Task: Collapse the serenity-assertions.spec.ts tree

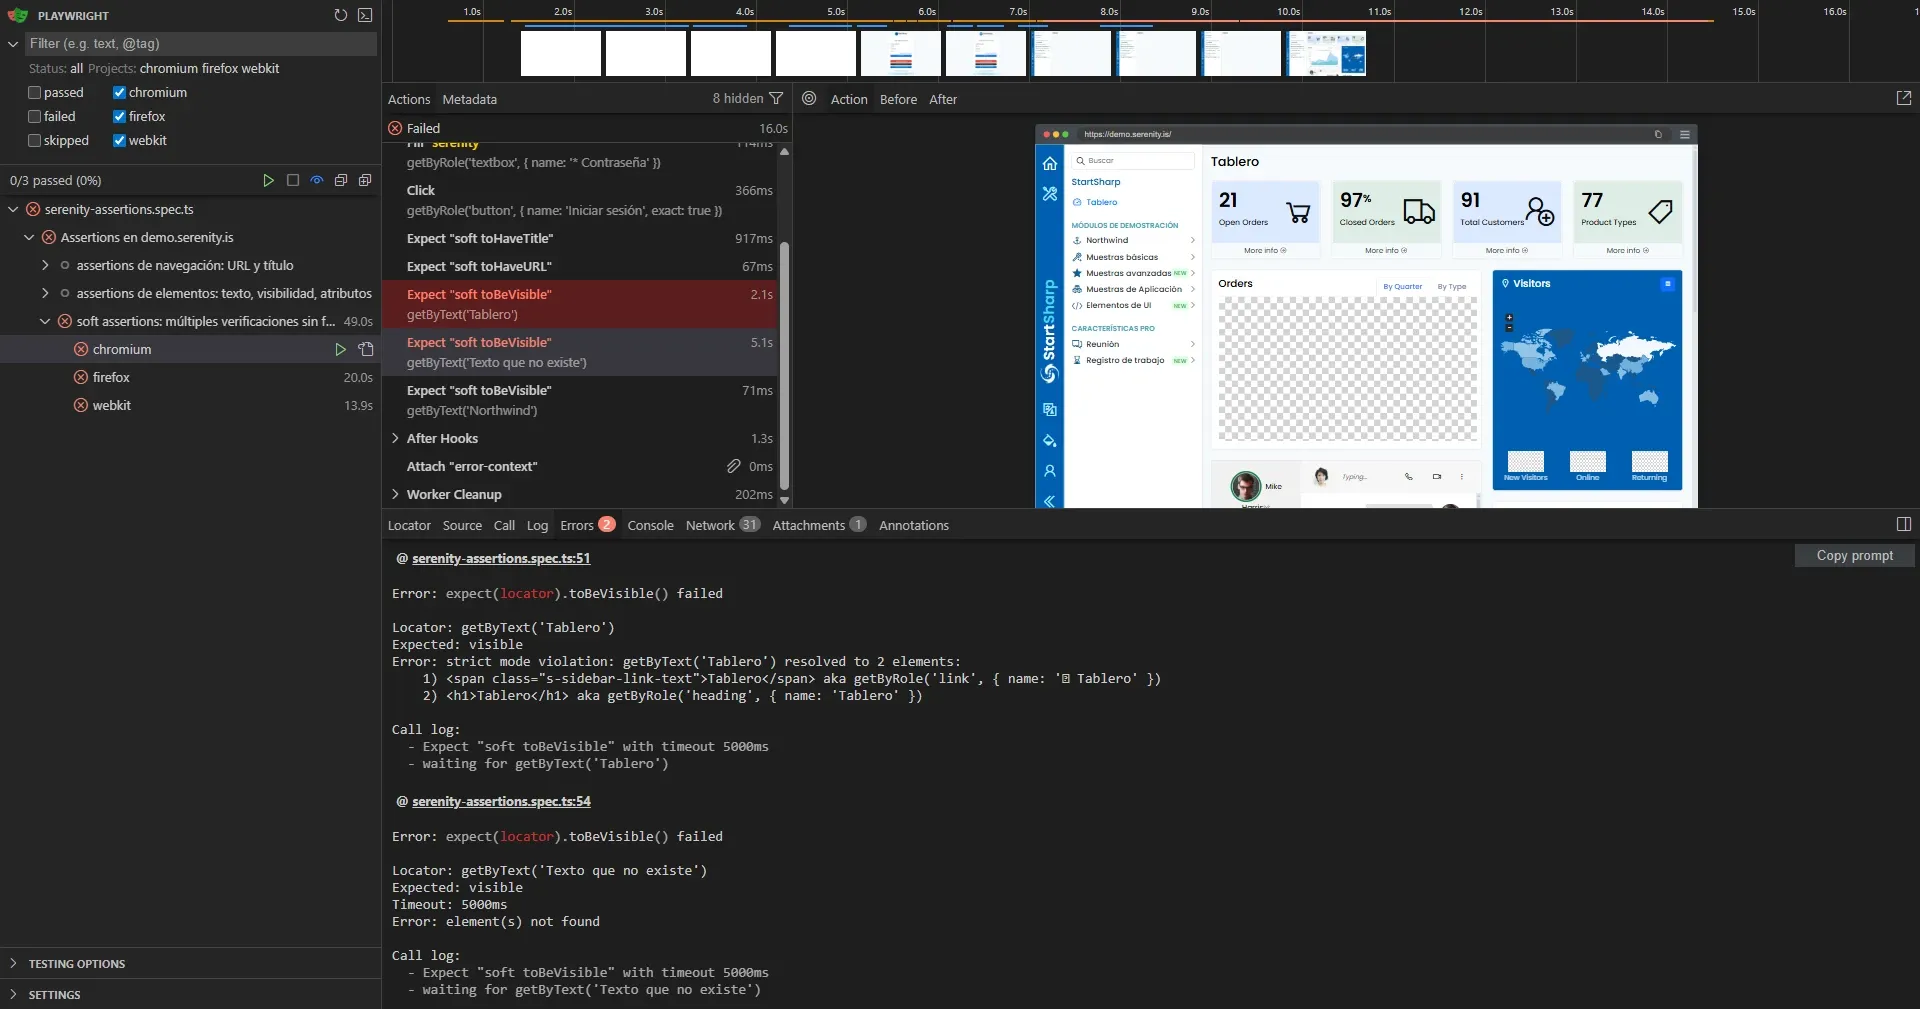Action: click(x=12, y=209)
